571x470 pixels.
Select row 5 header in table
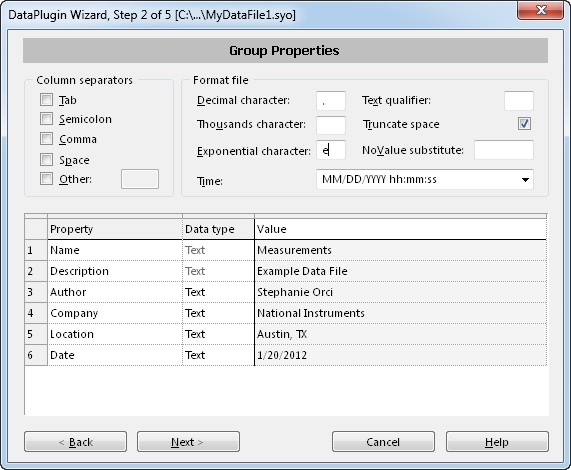pyautogui.click(x=36, y=334)
